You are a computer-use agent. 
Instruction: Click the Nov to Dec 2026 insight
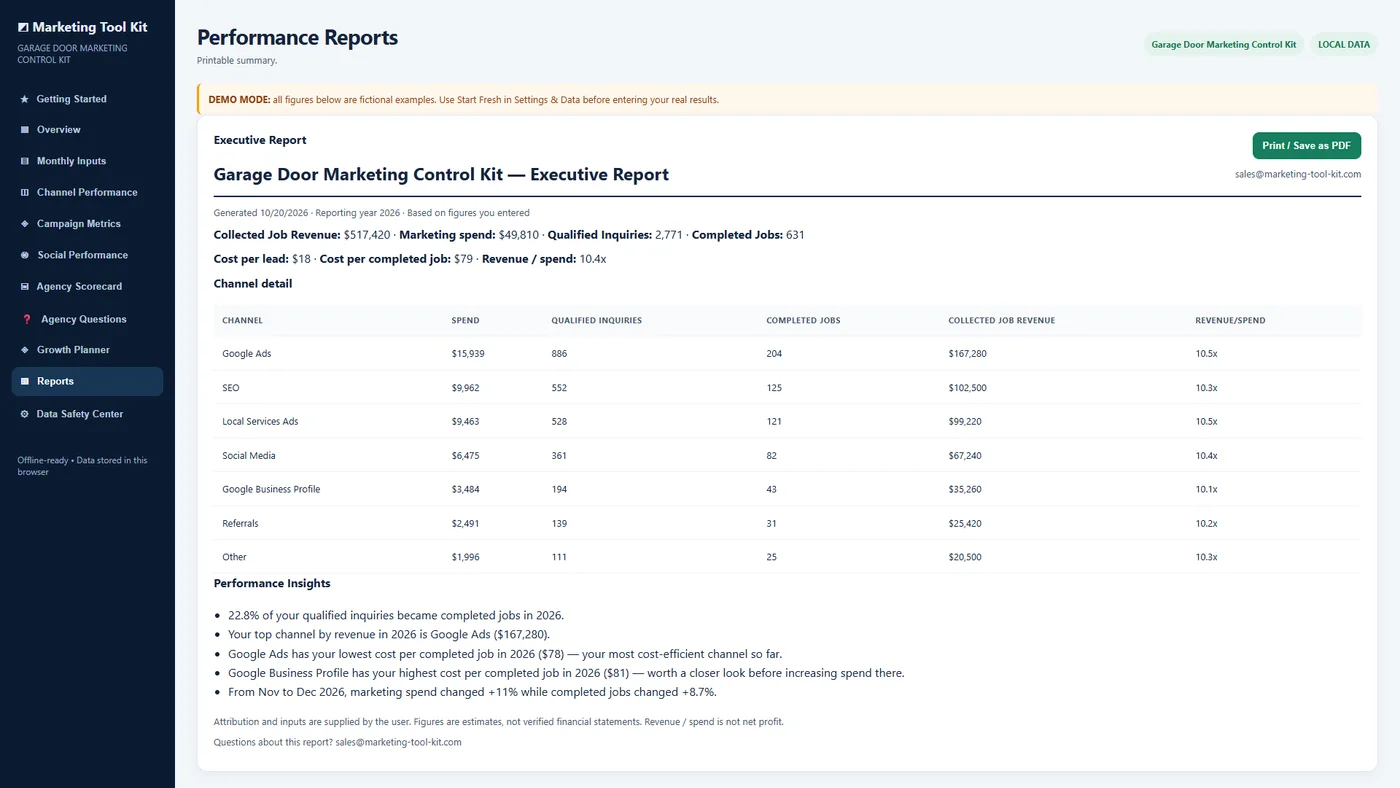click(x=472, y=692)
